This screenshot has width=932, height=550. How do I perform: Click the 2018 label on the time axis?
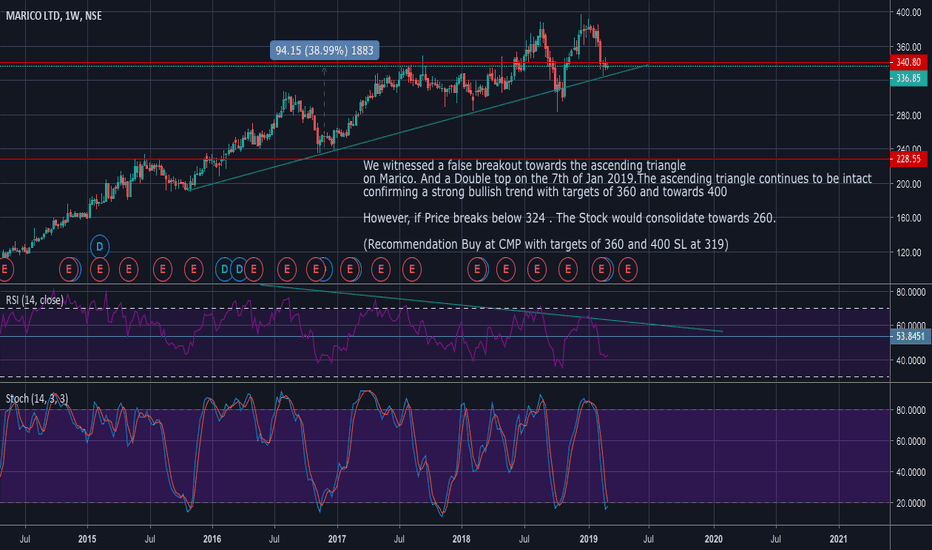461,539
